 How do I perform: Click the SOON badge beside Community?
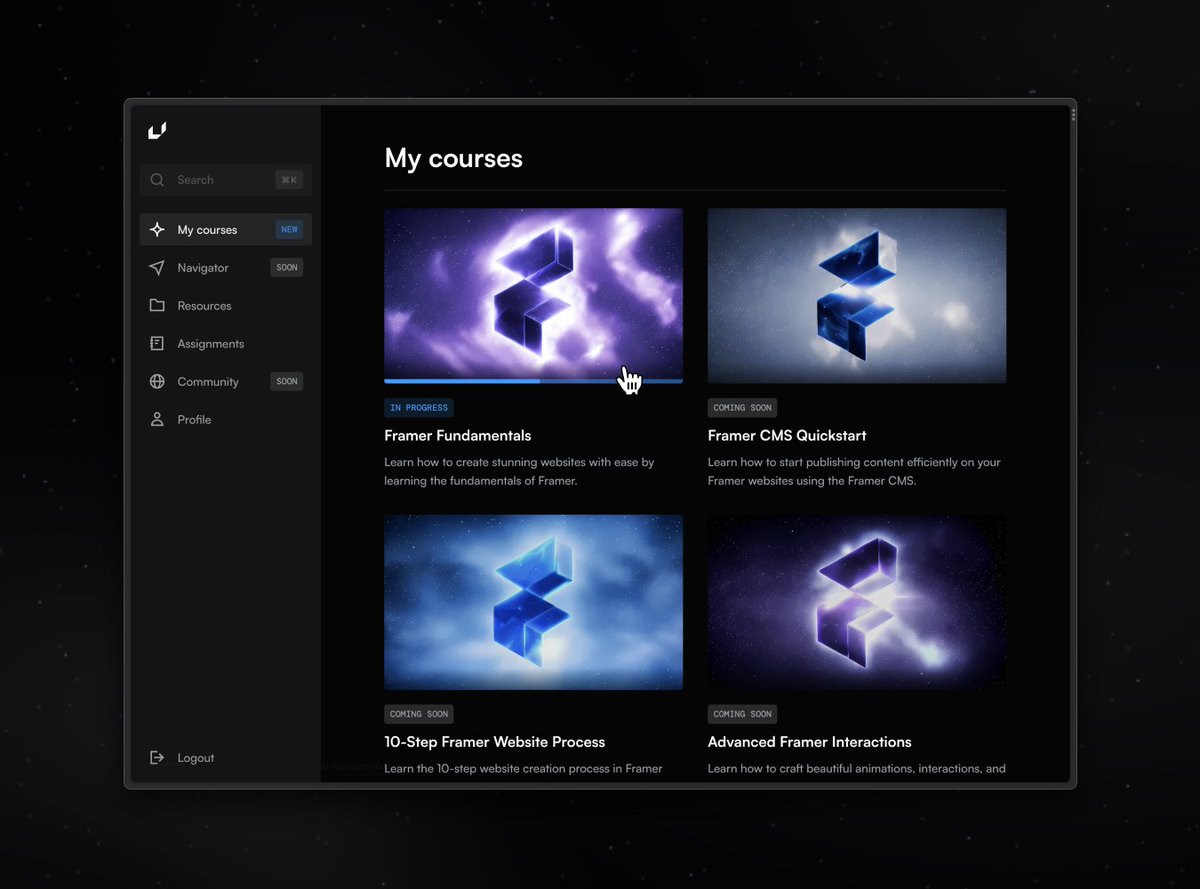(286, 381)
